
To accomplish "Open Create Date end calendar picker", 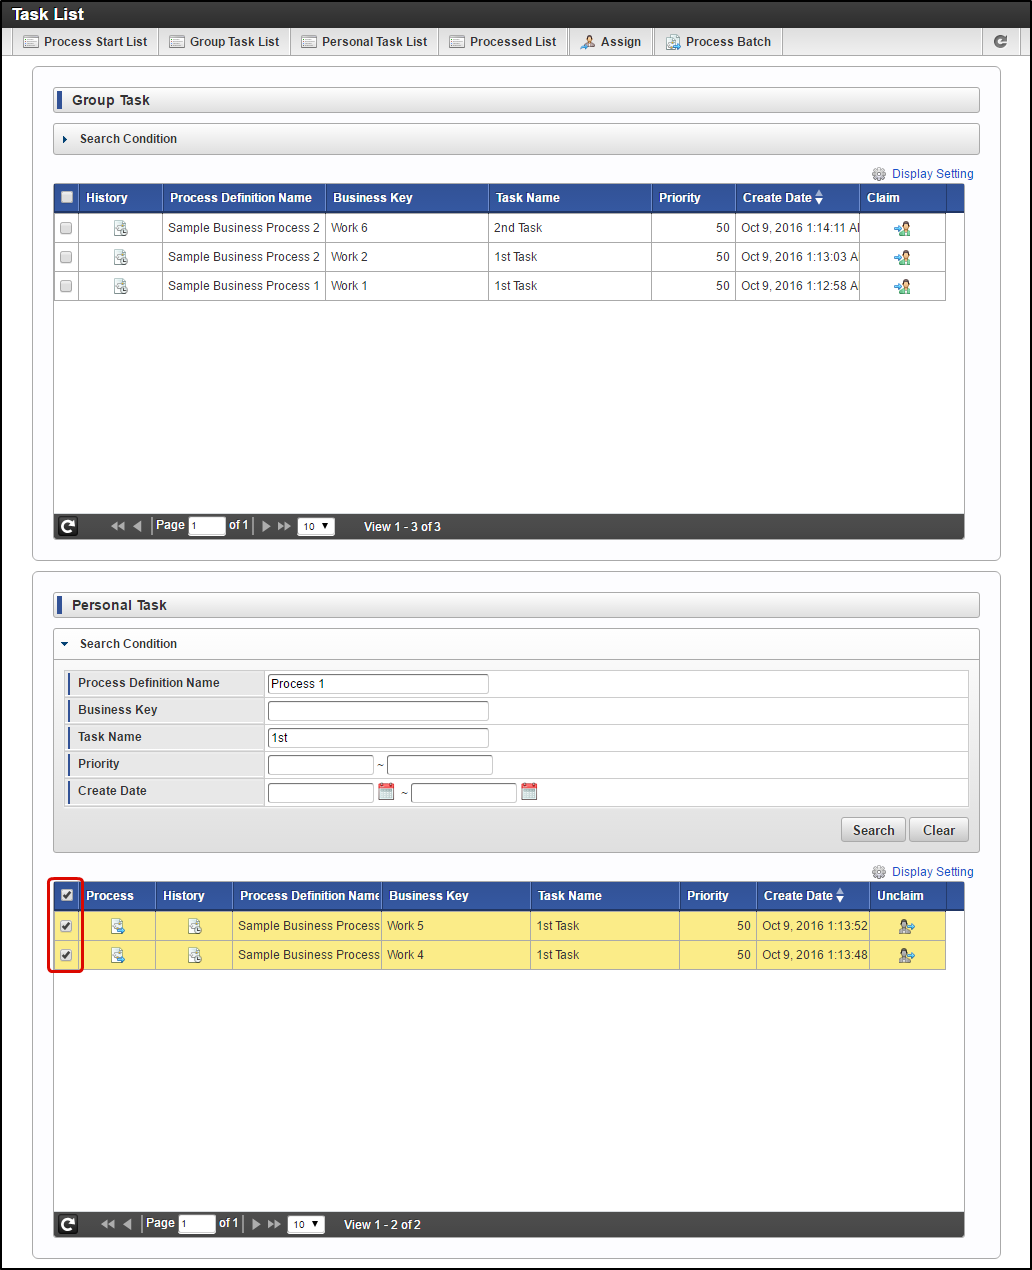I will (529, 792).
